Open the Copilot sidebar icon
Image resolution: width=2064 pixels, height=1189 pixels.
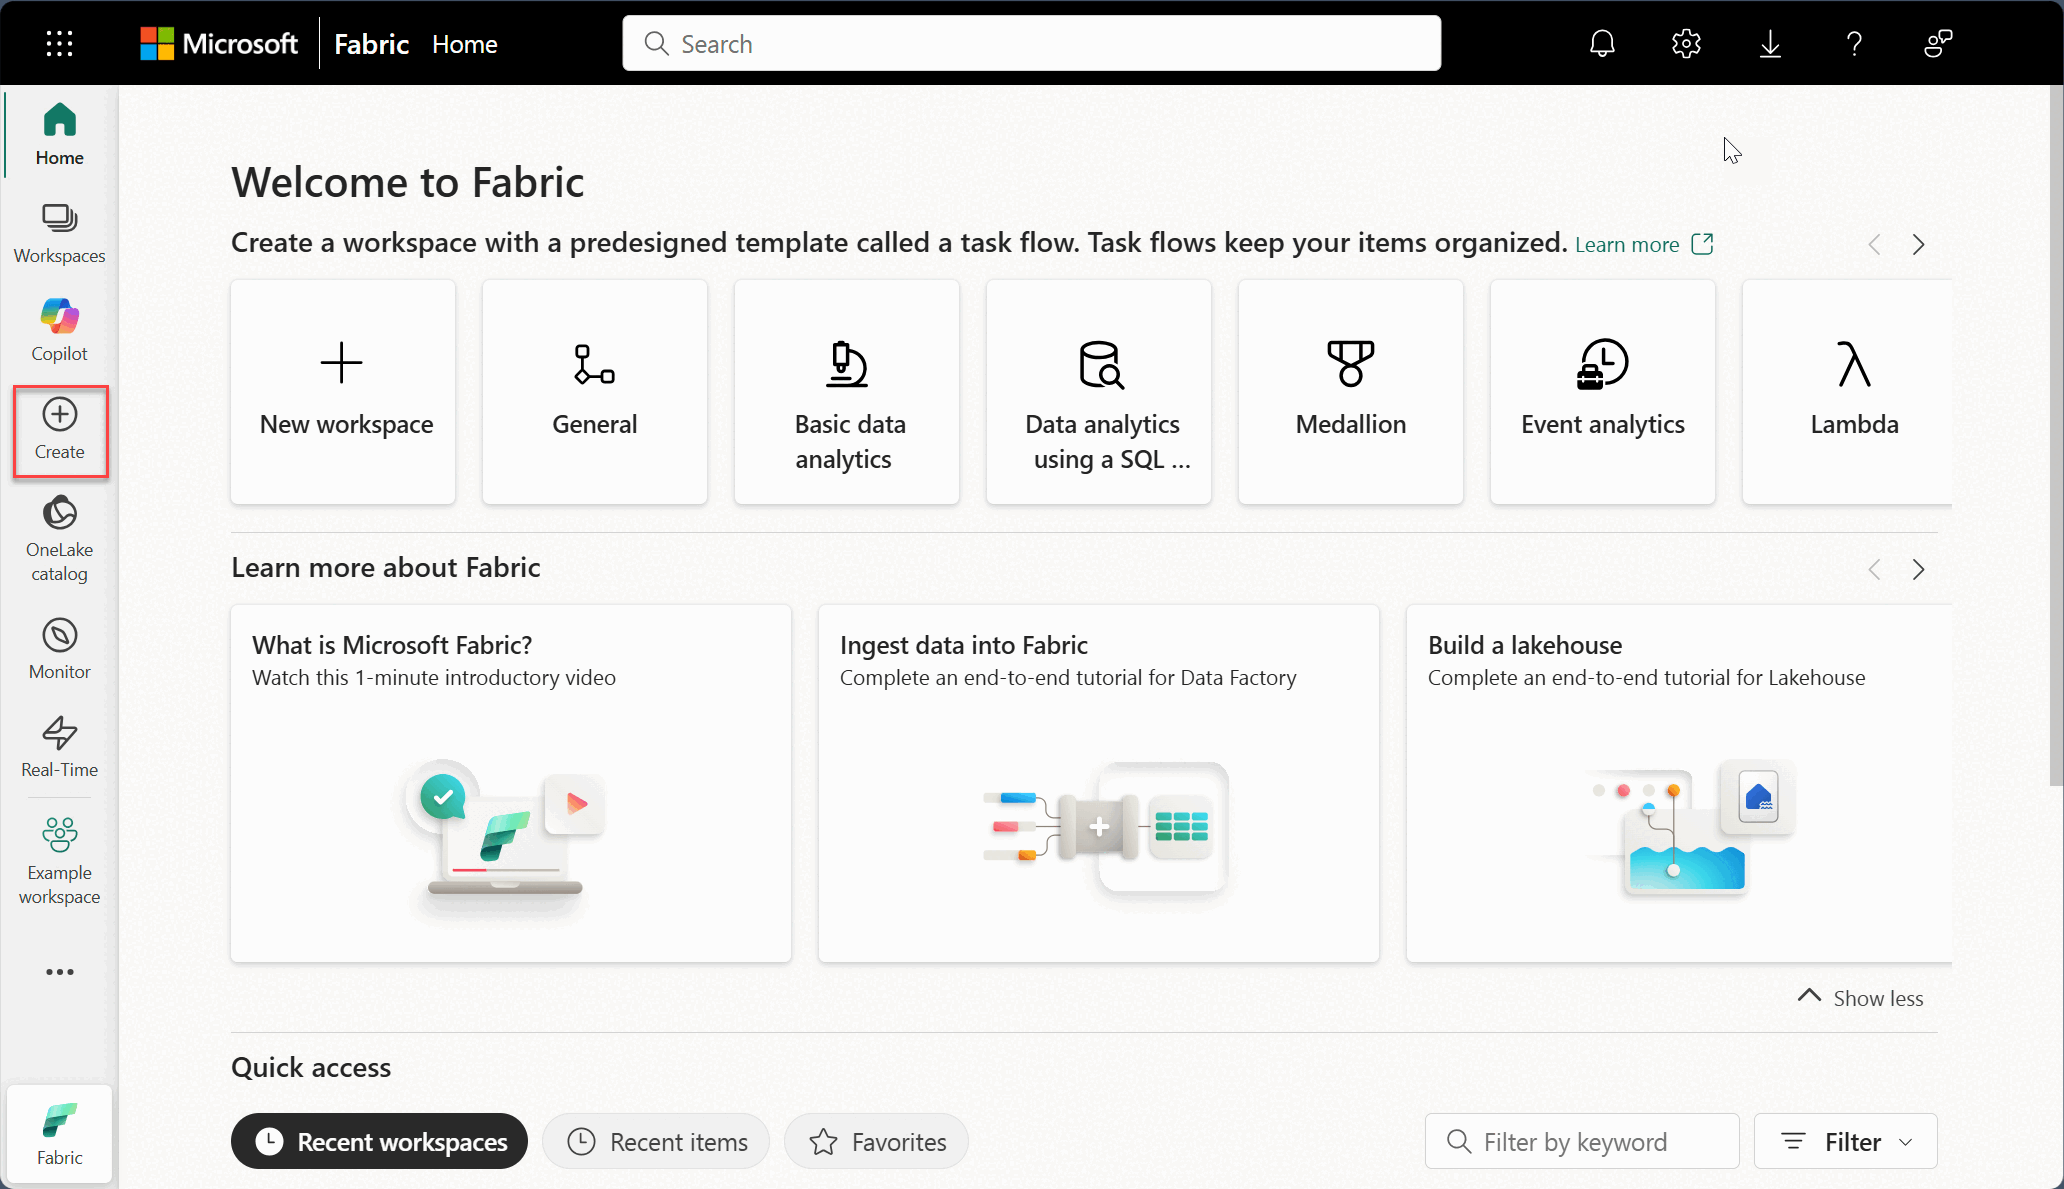59,330
